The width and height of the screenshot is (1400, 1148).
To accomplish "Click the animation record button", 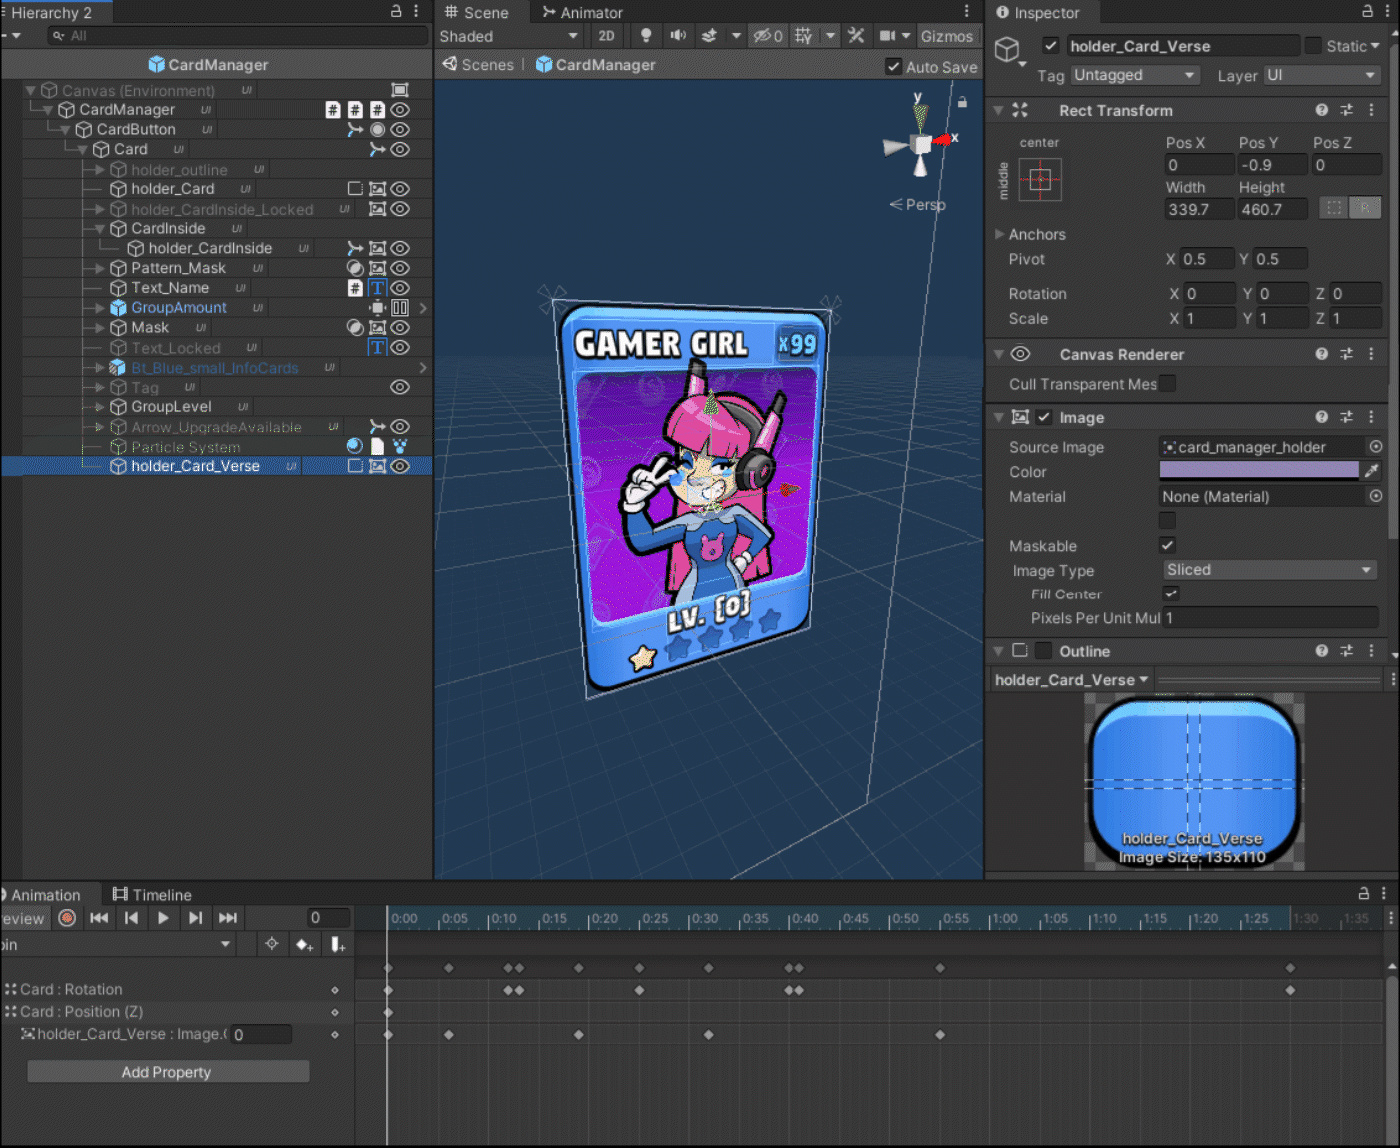I will pos(67,918).
